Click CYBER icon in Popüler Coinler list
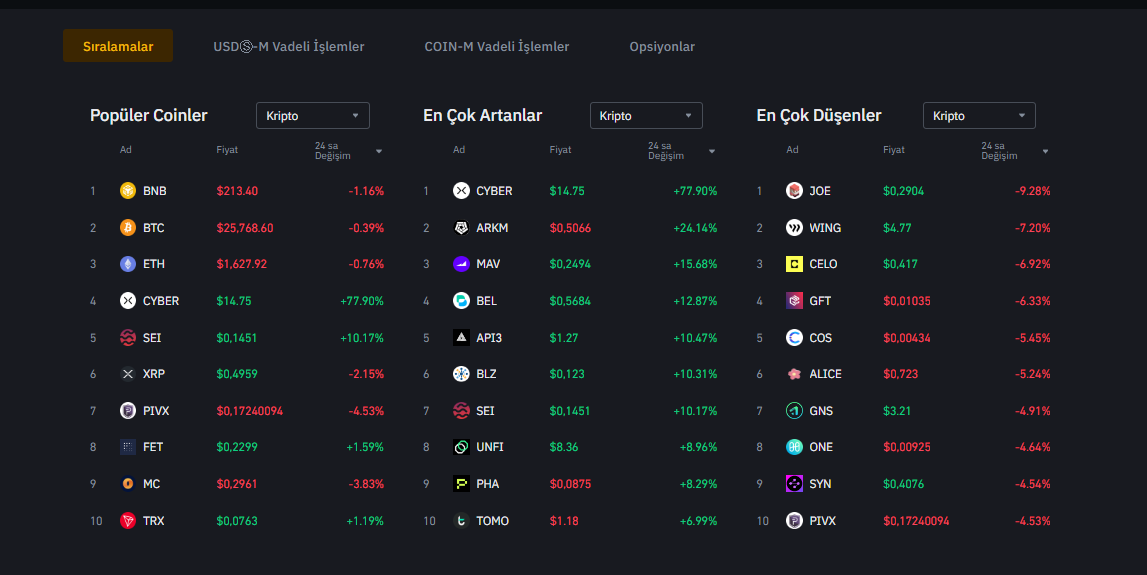This screenshot has height=575, width=1147. (x=128, y=301)
